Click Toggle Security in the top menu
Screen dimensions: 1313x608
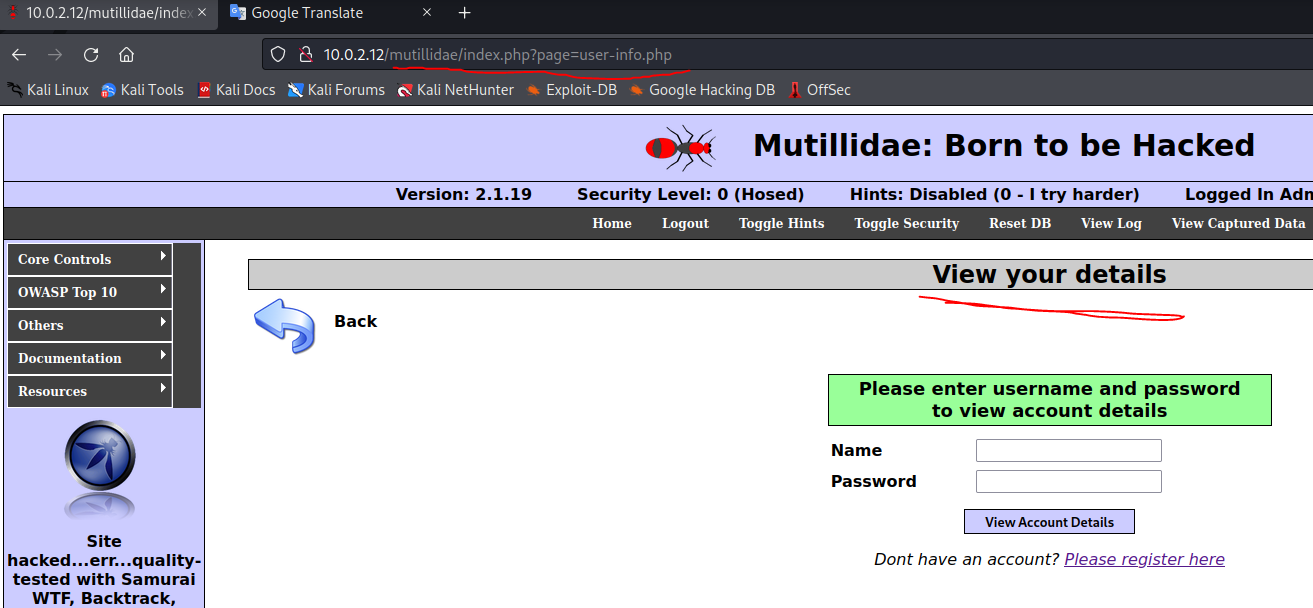(x=907, y=224)
